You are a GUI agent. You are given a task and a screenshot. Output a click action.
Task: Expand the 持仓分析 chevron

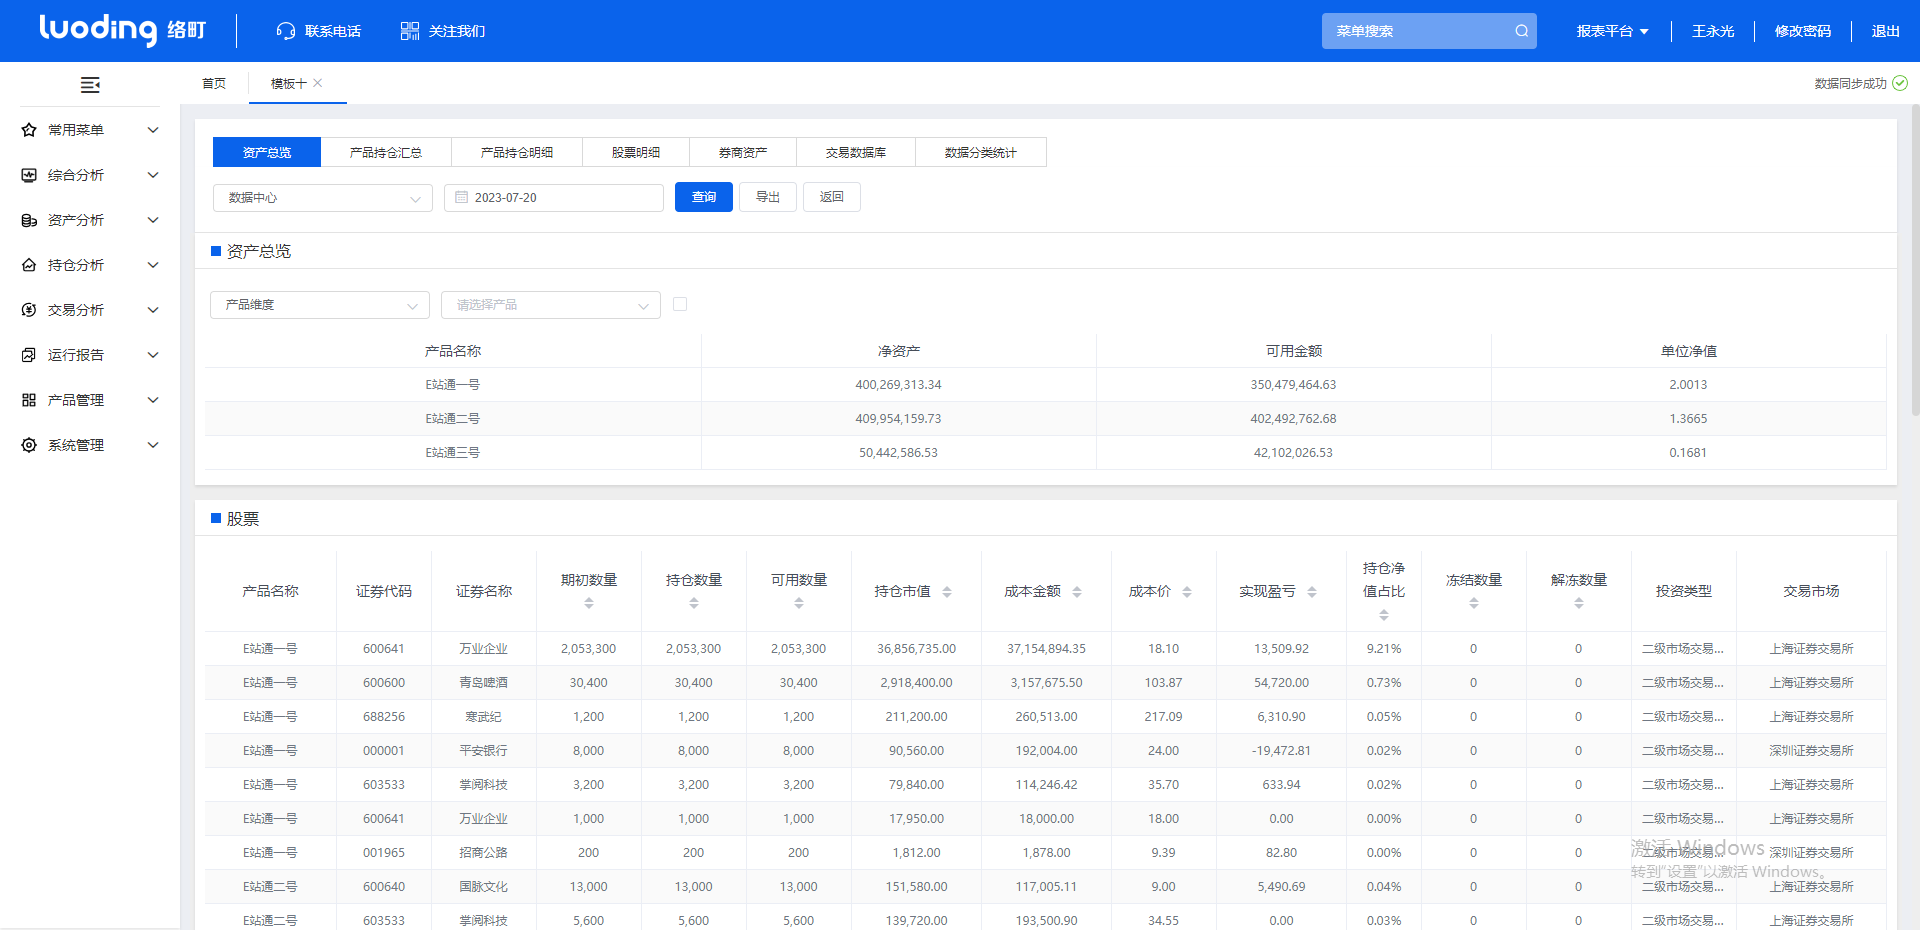click(x=153, y=265)
